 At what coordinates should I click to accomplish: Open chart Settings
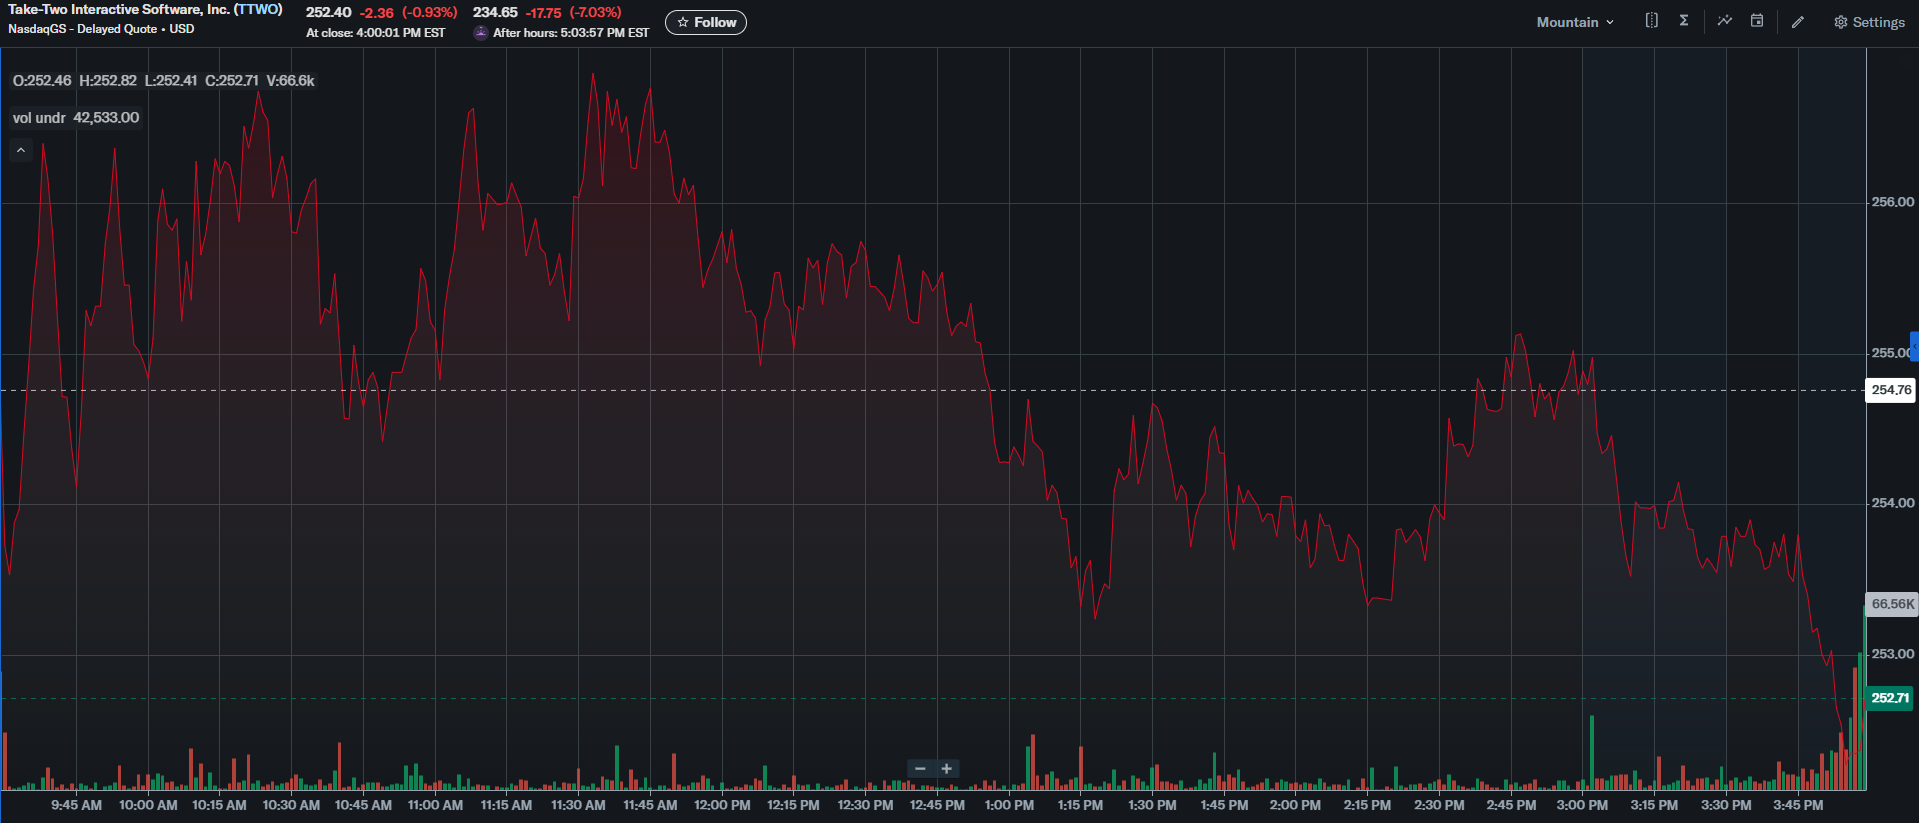pos(1869,22)
